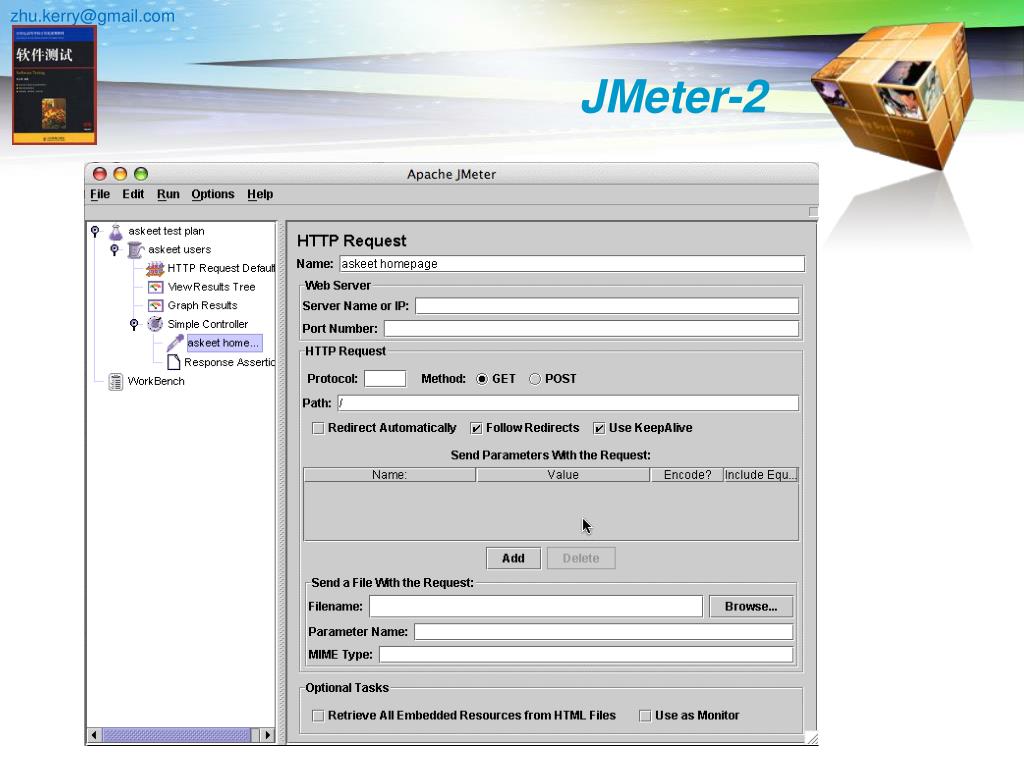Toggle the Follow Redirects checkbox
The height and width of the screenshot is (768, 1024).
tap(476, 428)
